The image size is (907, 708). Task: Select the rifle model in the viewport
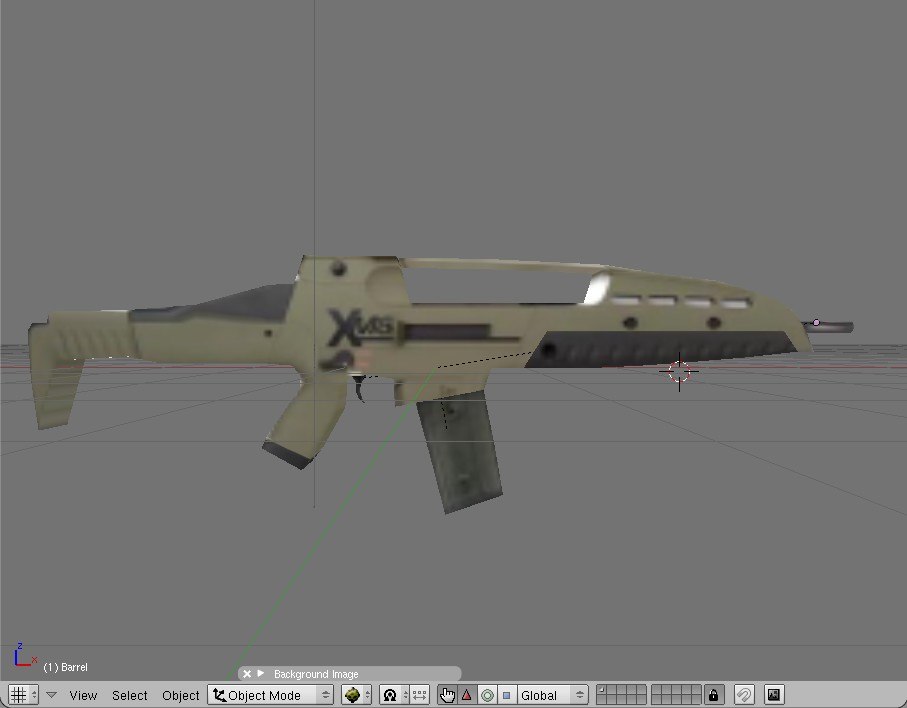pyautogui.click(x=450, y=330)
